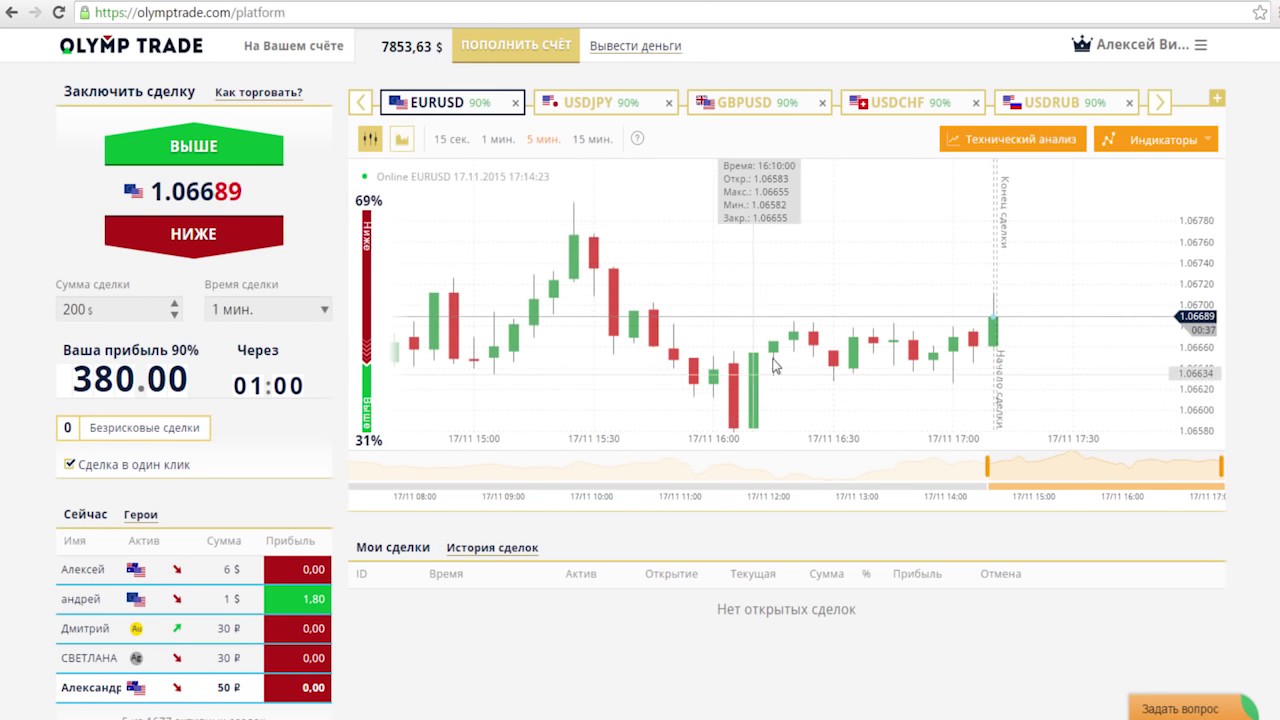This screenshot has height=720, width=1280.
Task: Open 'История сделок' tab
Action: click(492, 548)
